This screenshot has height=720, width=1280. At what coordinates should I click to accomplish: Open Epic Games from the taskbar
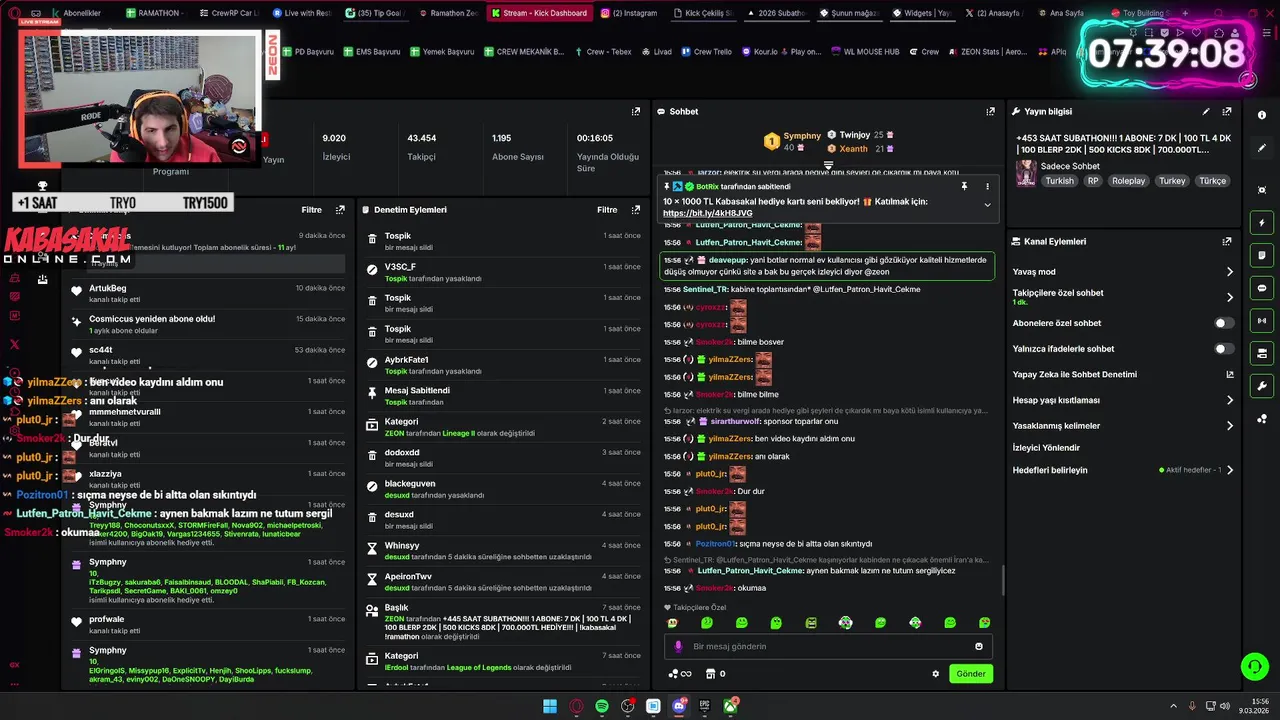pos(705,706)
